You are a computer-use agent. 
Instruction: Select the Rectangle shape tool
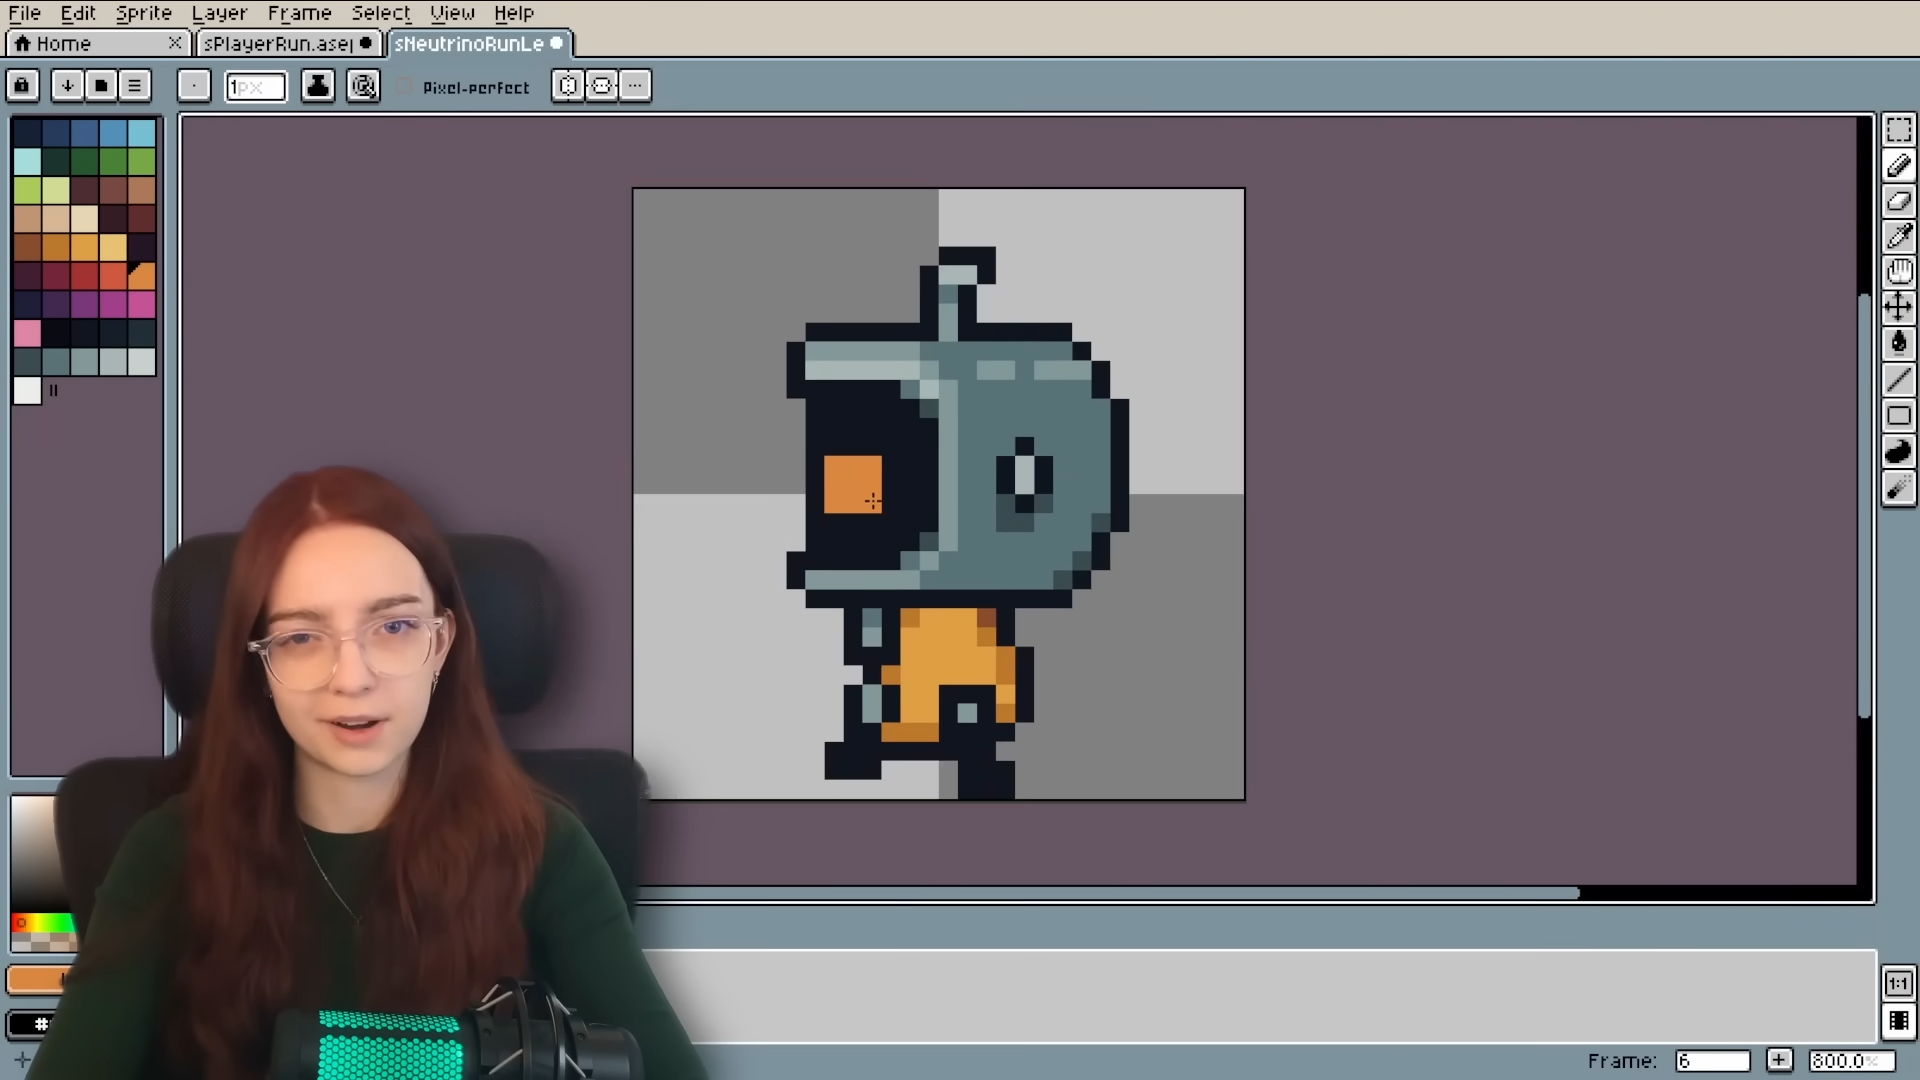tap(1898, 415)
